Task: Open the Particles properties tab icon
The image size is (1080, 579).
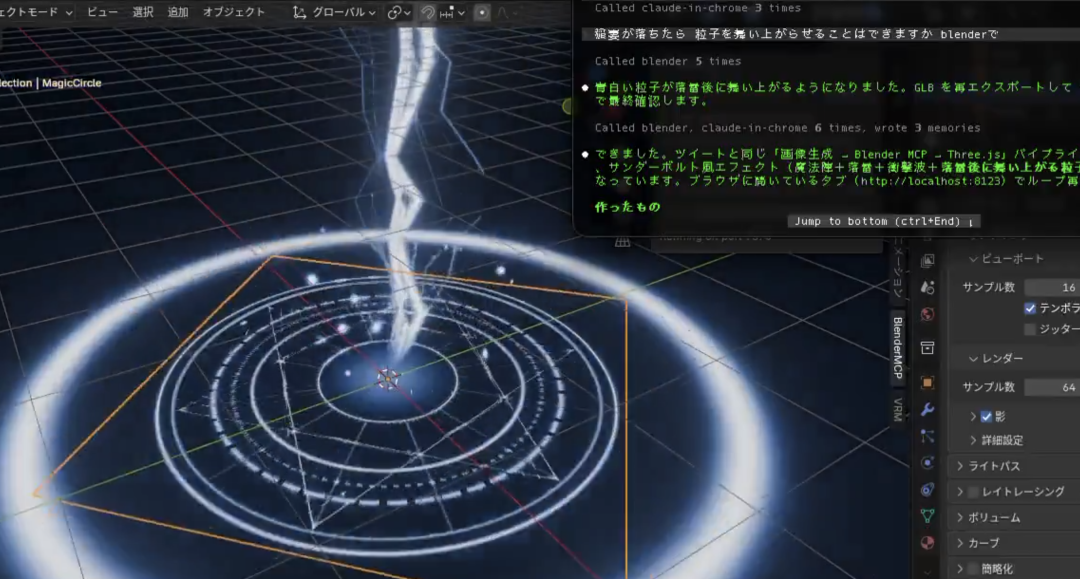Action: click(928, 436)
